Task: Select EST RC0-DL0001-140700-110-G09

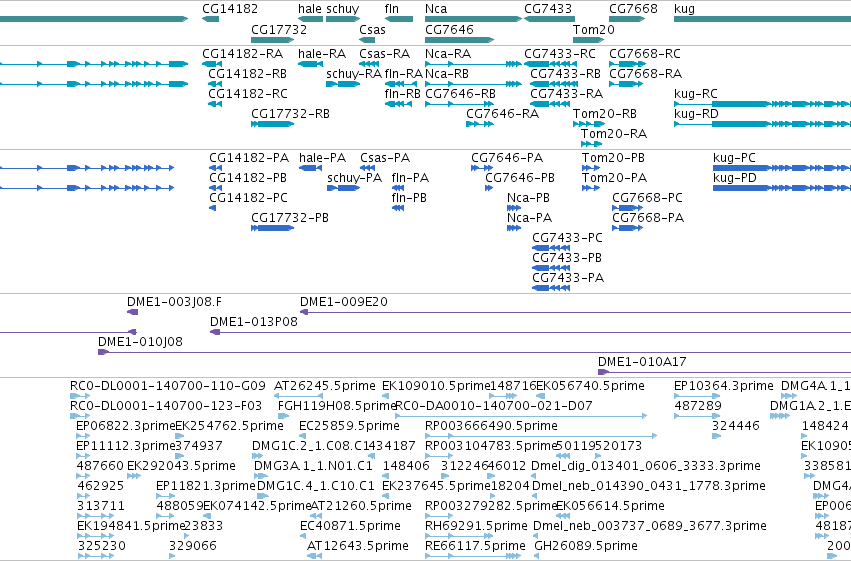Action: (x=168, y=386)
